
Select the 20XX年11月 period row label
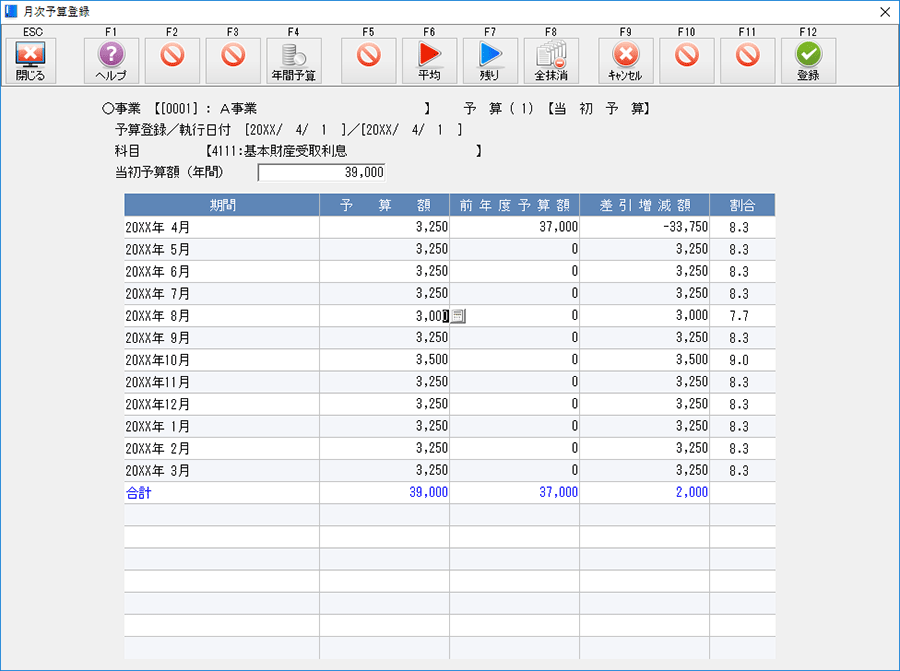[158, 382]
